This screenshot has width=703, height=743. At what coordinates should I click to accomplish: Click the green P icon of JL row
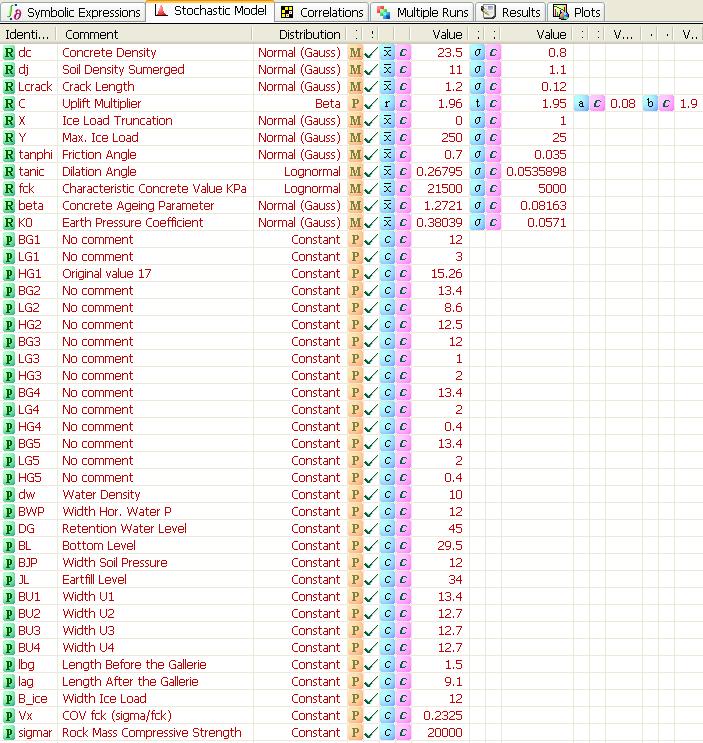pyautogui.click(x=9, y=580)
